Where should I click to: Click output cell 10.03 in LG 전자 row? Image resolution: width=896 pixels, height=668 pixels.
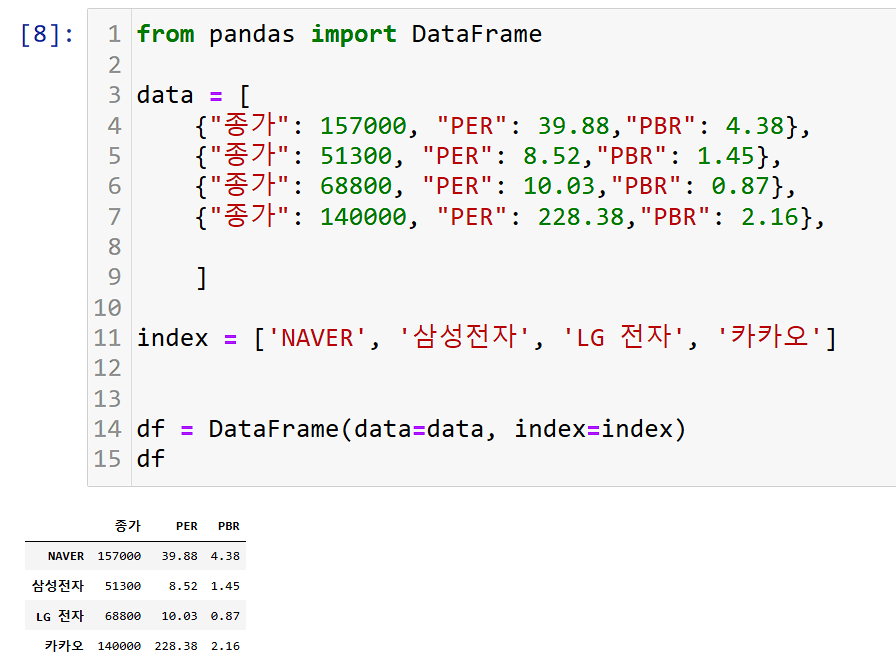(x=179, y=616)
